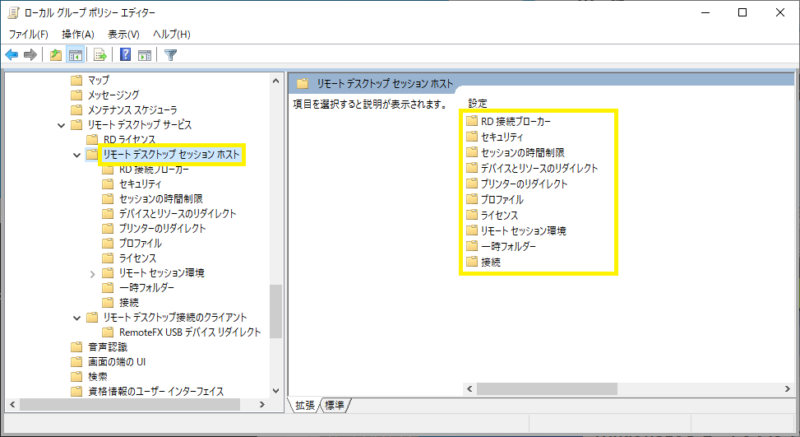Click the window title bar app icon
Viewport: 800px width, 437px height.
[x=14, y=12]
